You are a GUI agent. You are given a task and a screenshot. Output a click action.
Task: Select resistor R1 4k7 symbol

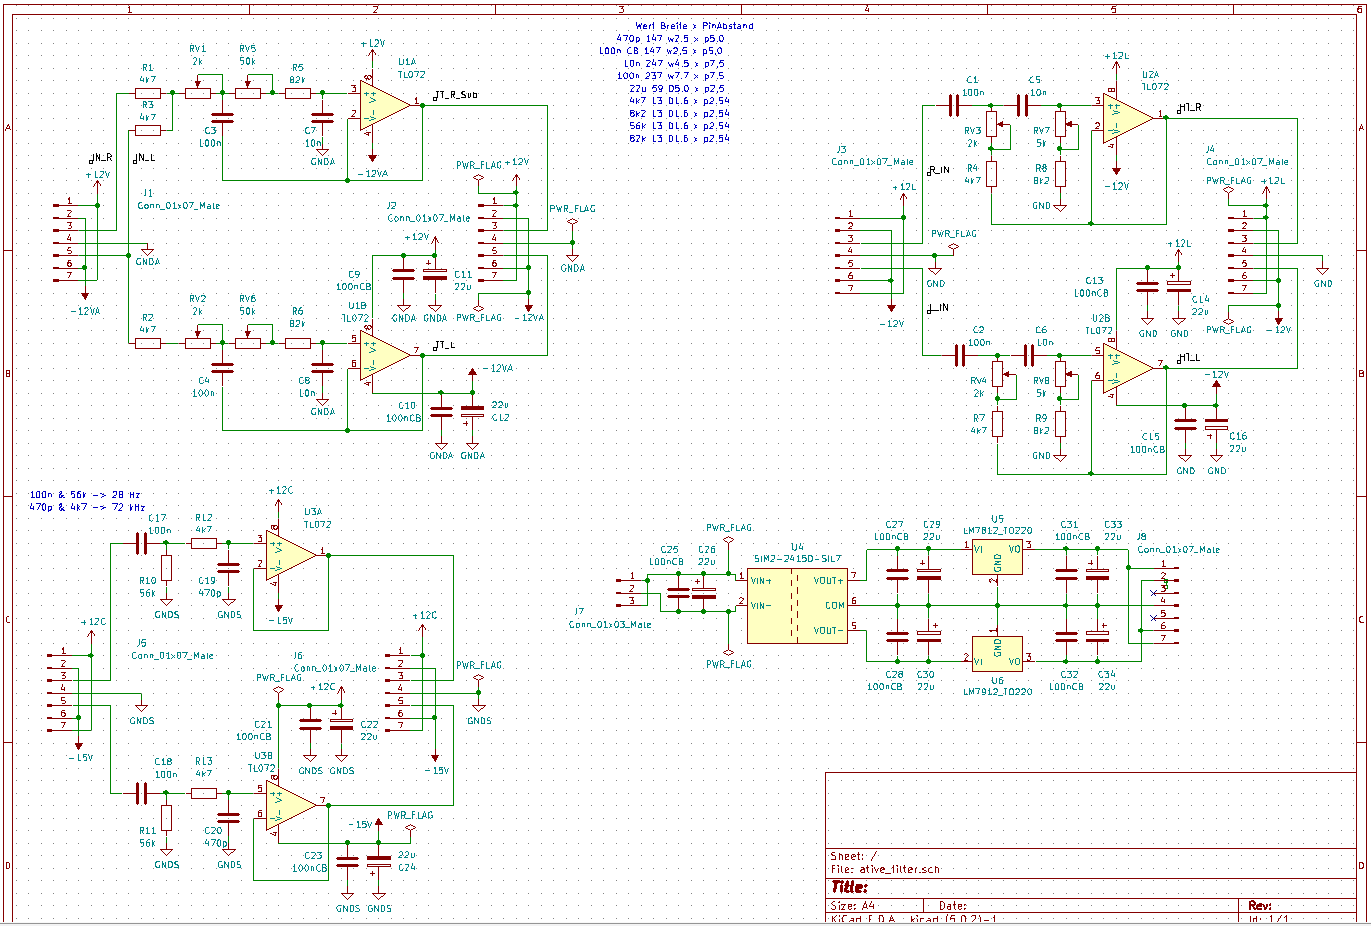[148, 93]
